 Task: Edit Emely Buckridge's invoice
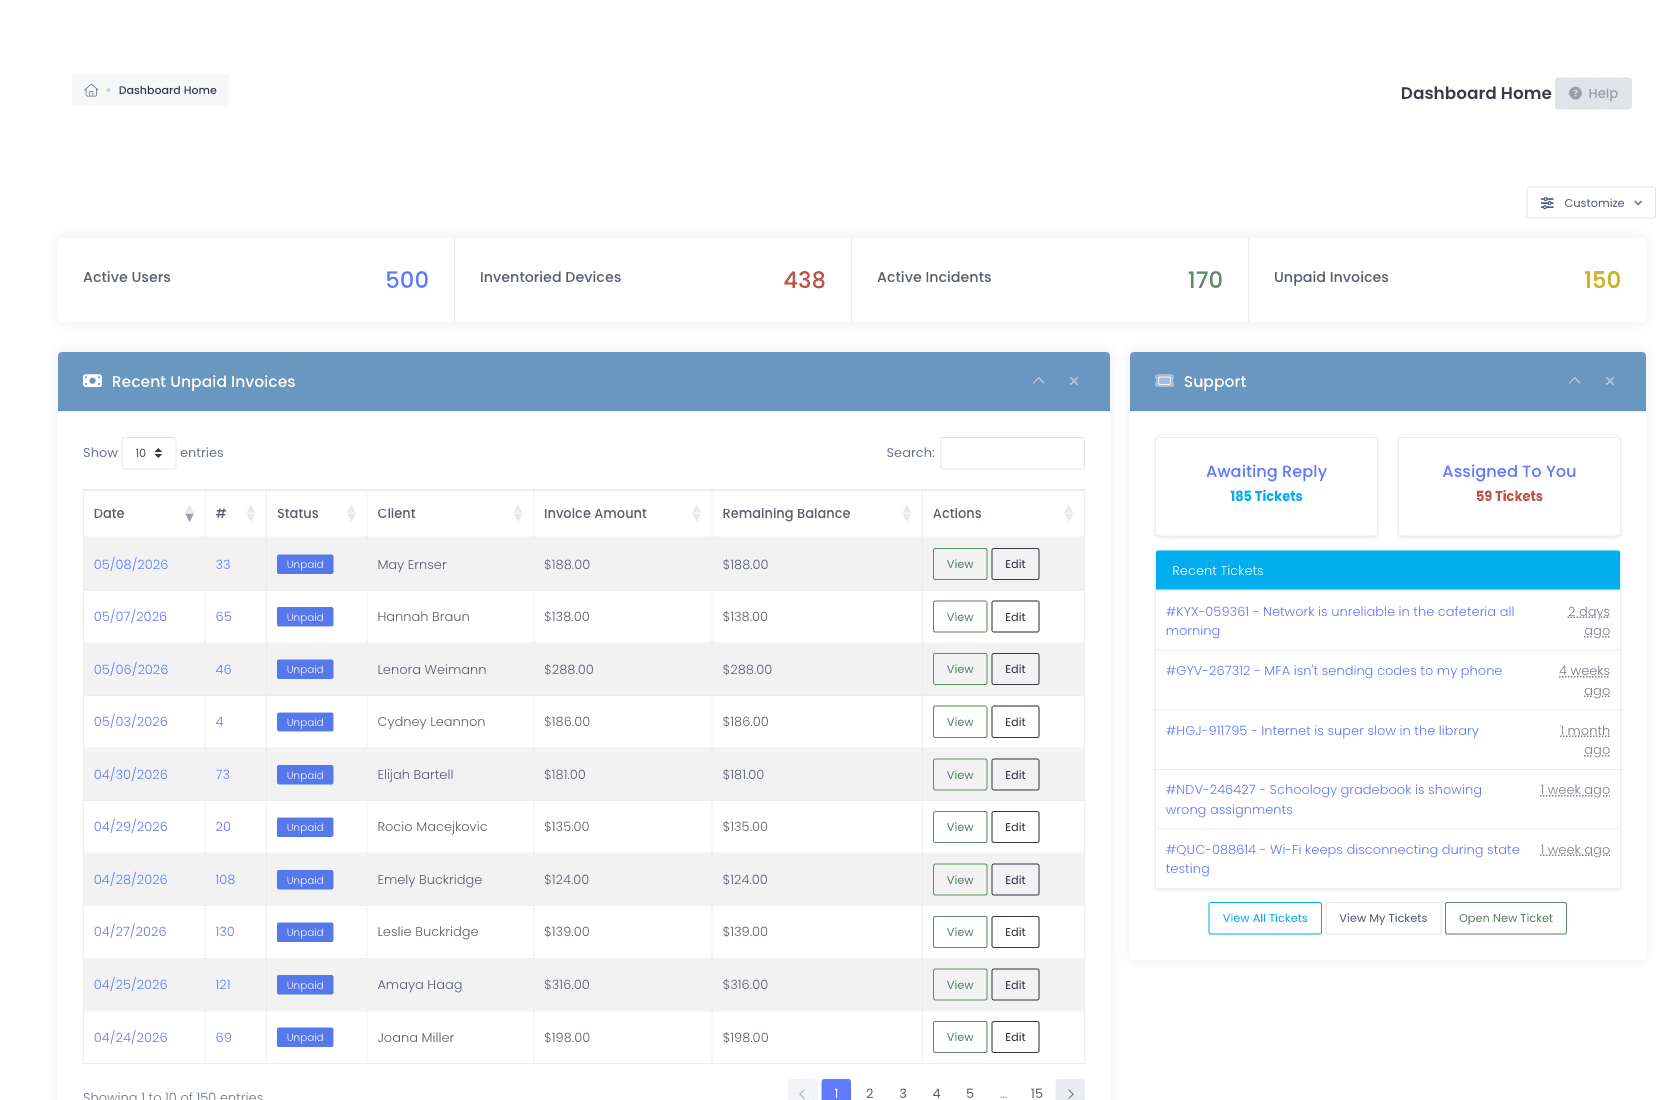coord(1015,880)
